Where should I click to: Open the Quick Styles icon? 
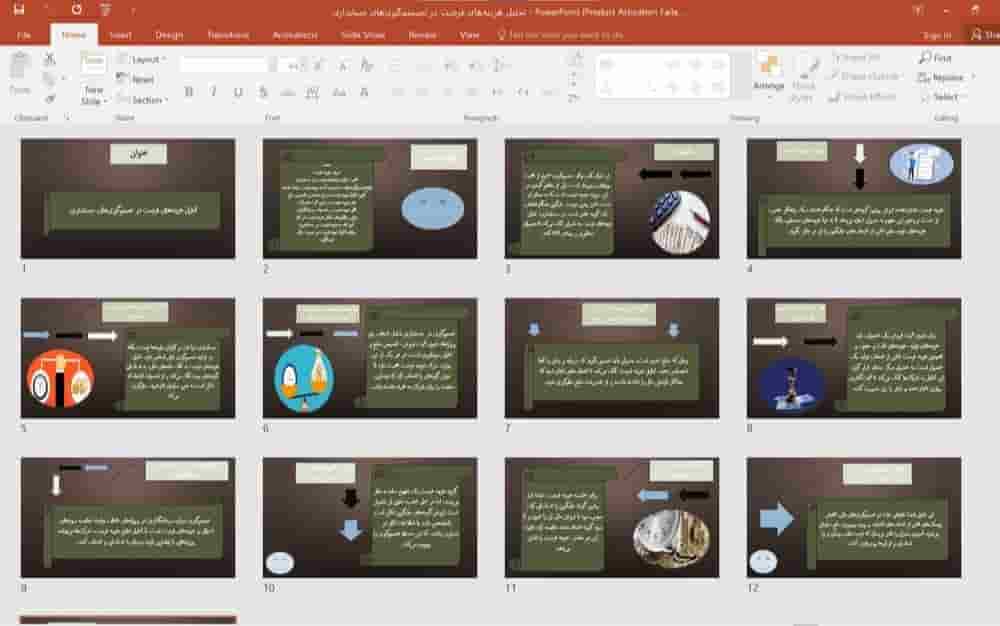click(804, 67)
